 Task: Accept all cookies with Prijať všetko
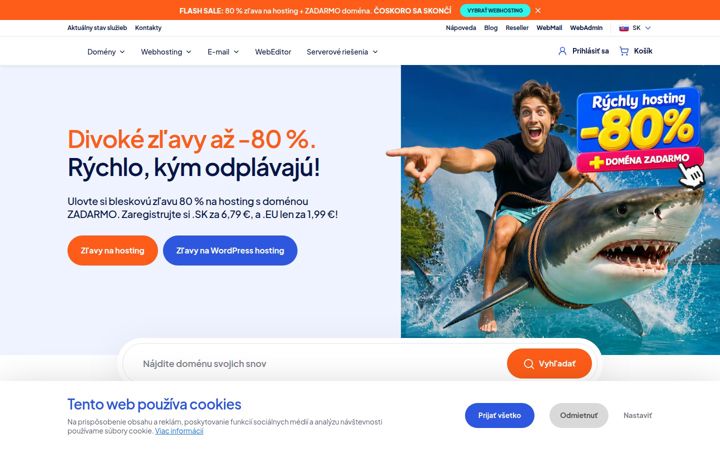[499, 415]
